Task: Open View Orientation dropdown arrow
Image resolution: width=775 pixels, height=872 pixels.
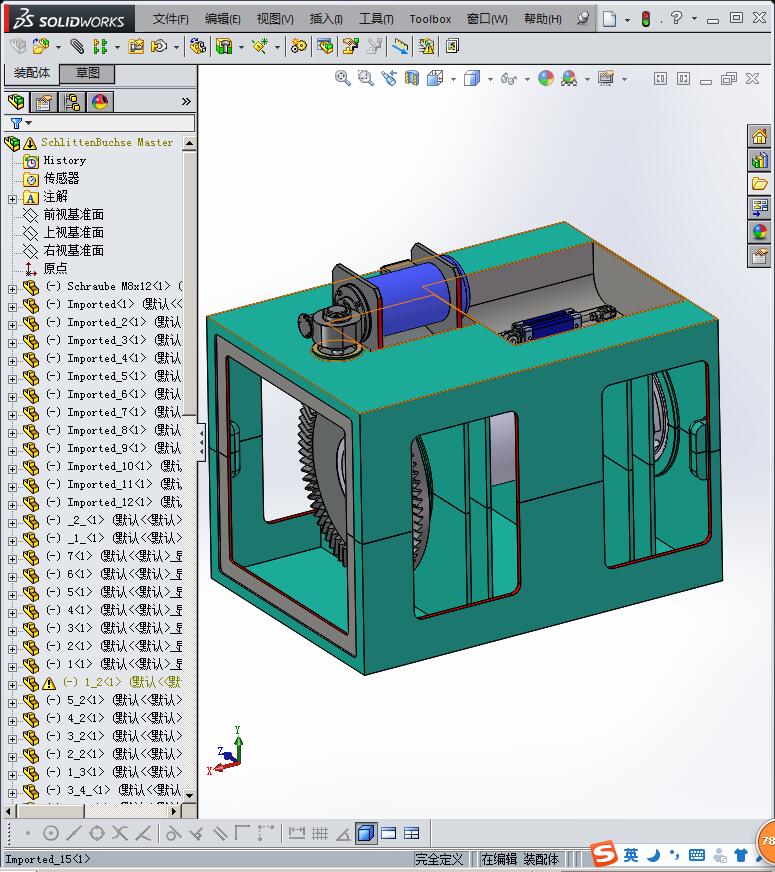Action: pos(453,80)
